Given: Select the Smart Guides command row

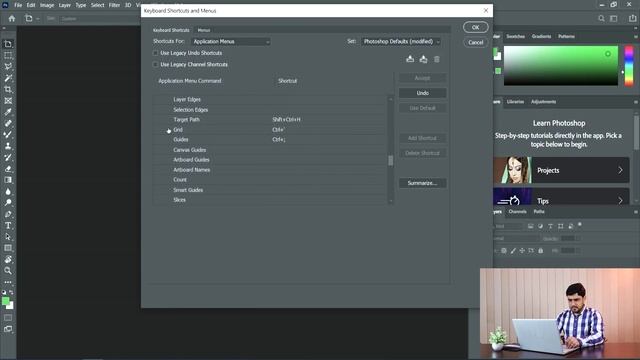Looking at the screenshot, I should (x=269, y=190).
